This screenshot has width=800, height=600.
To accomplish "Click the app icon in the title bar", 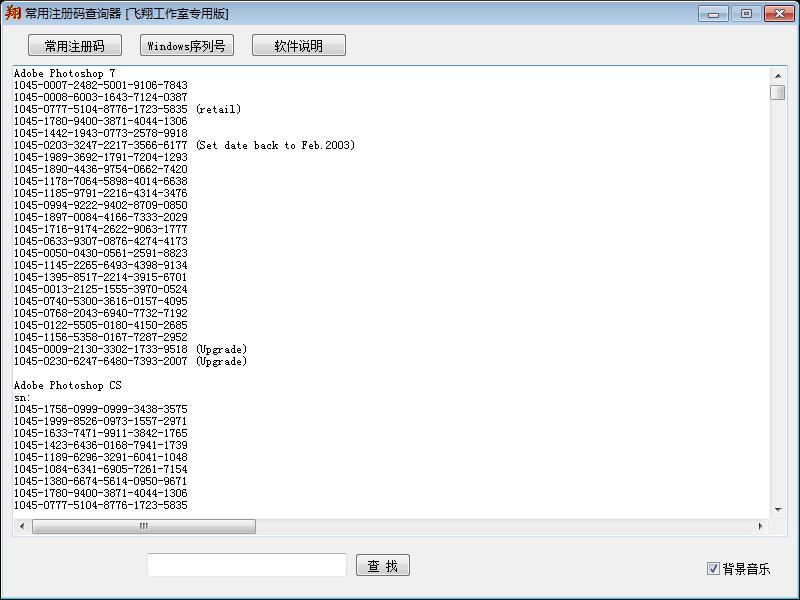I will pyautogui.click(x=13, y=13).
